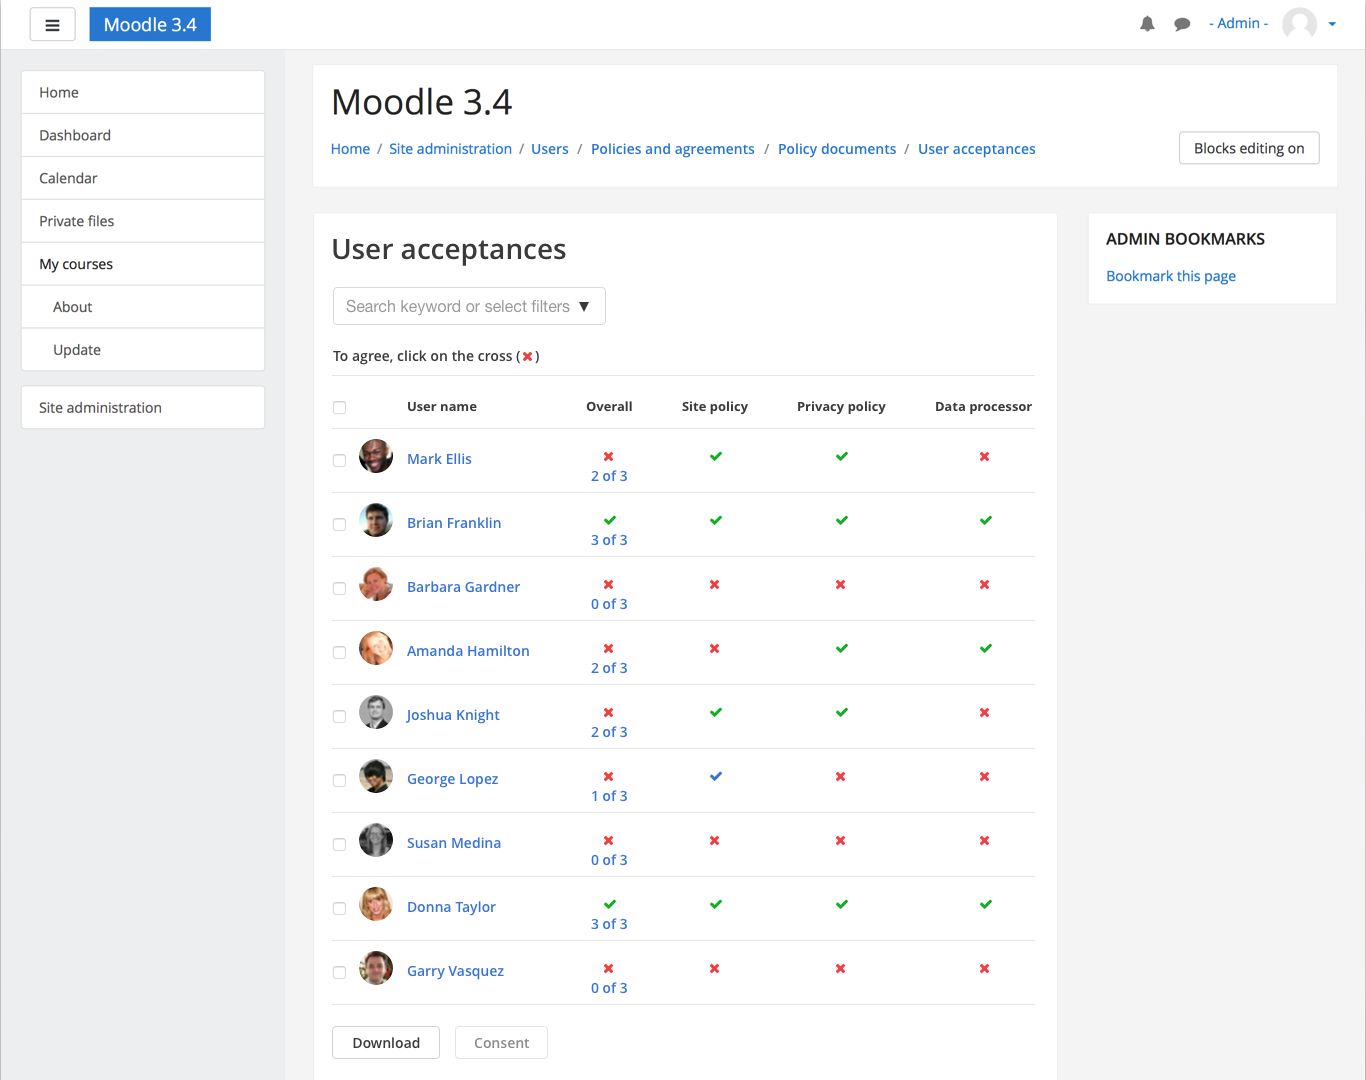Image resolution: width=1366 pixels, height=1080 pixels.
Task: Open Amanda Hamilton user link
Action: pyautogui.click(x=468, y=651)
